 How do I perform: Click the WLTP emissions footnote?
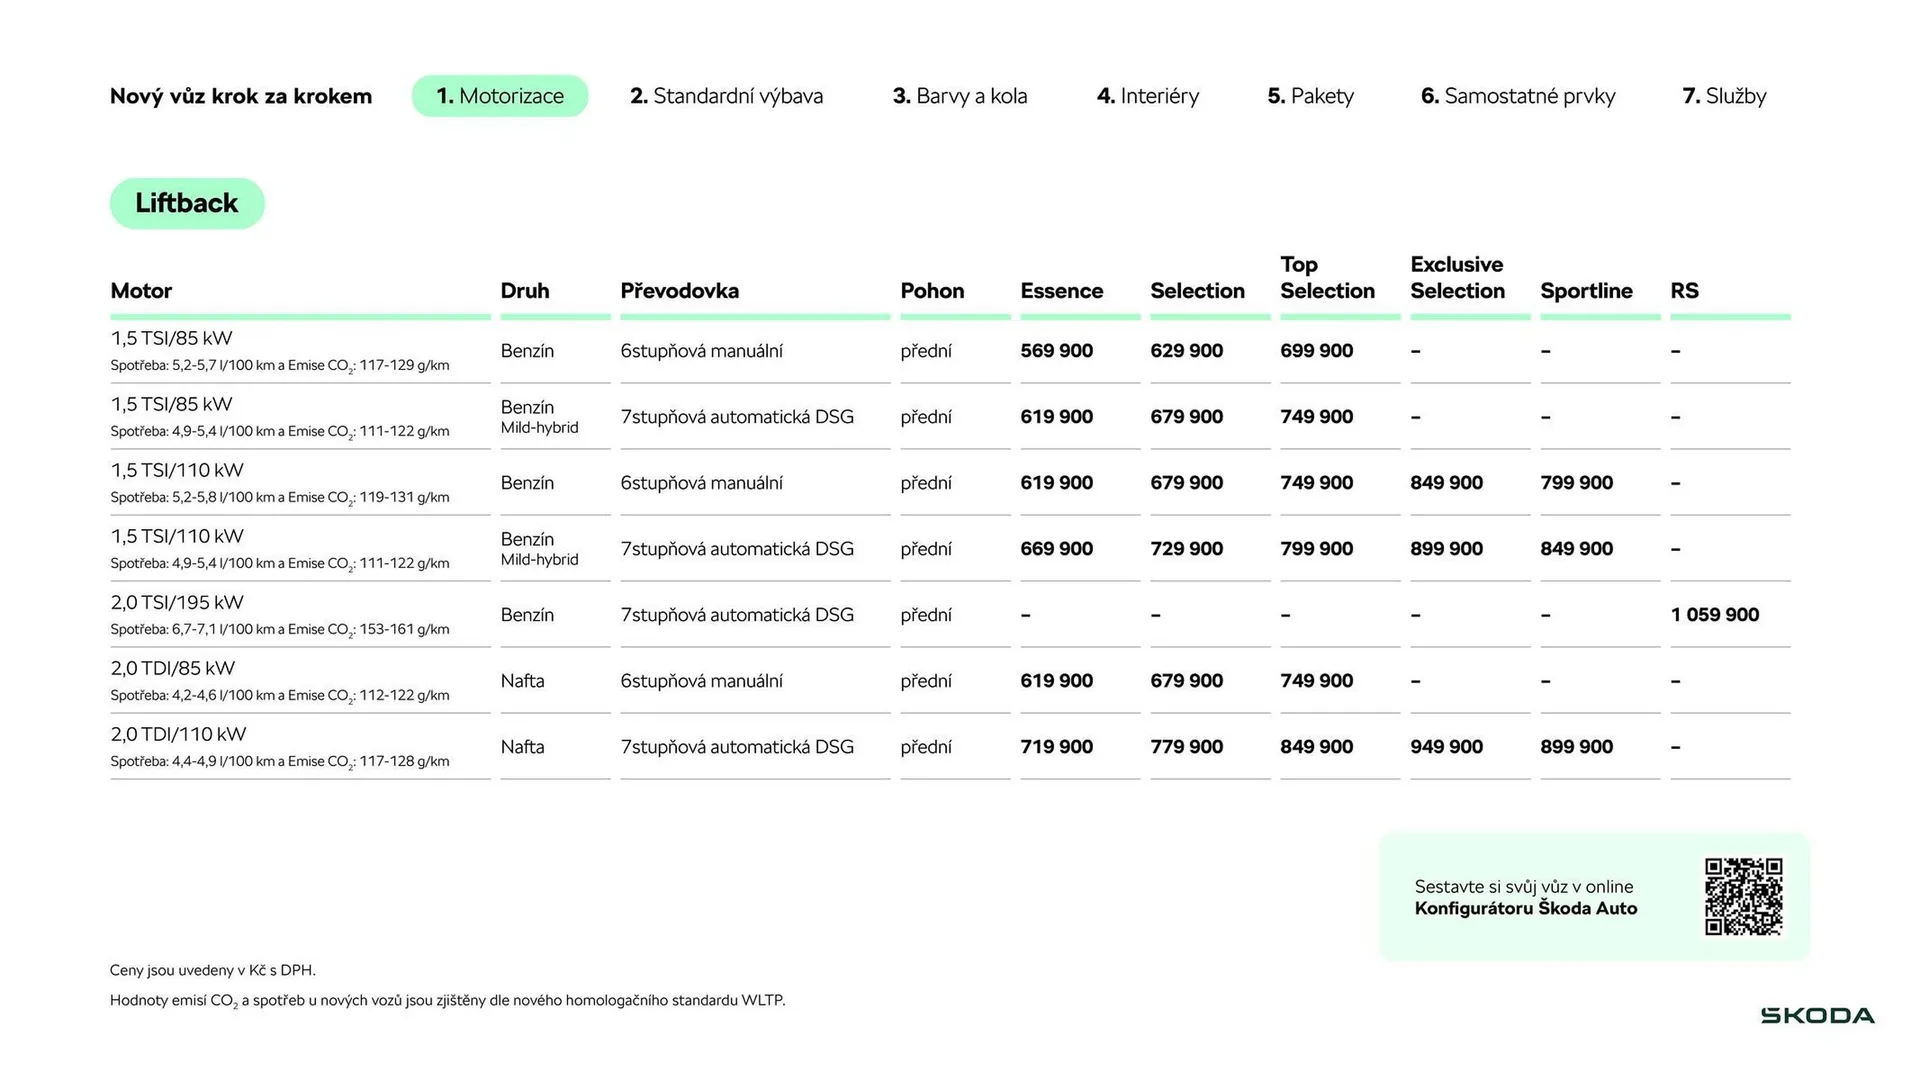coord(448,1001)
